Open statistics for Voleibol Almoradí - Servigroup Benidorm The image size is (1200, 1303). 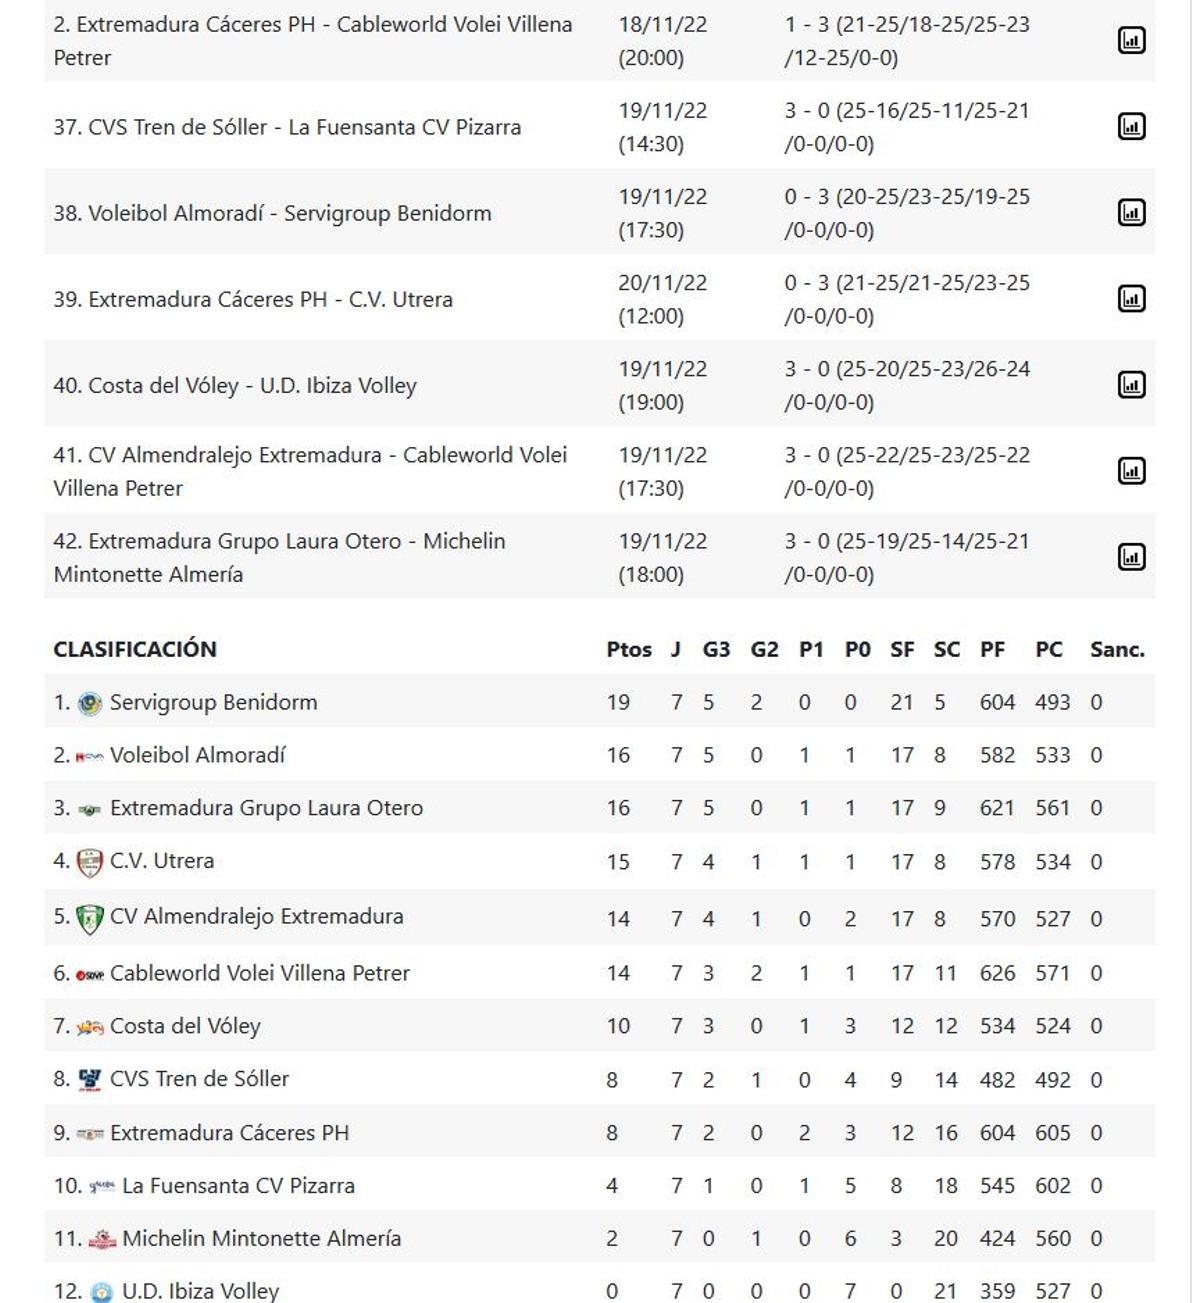click(1131, 213)
